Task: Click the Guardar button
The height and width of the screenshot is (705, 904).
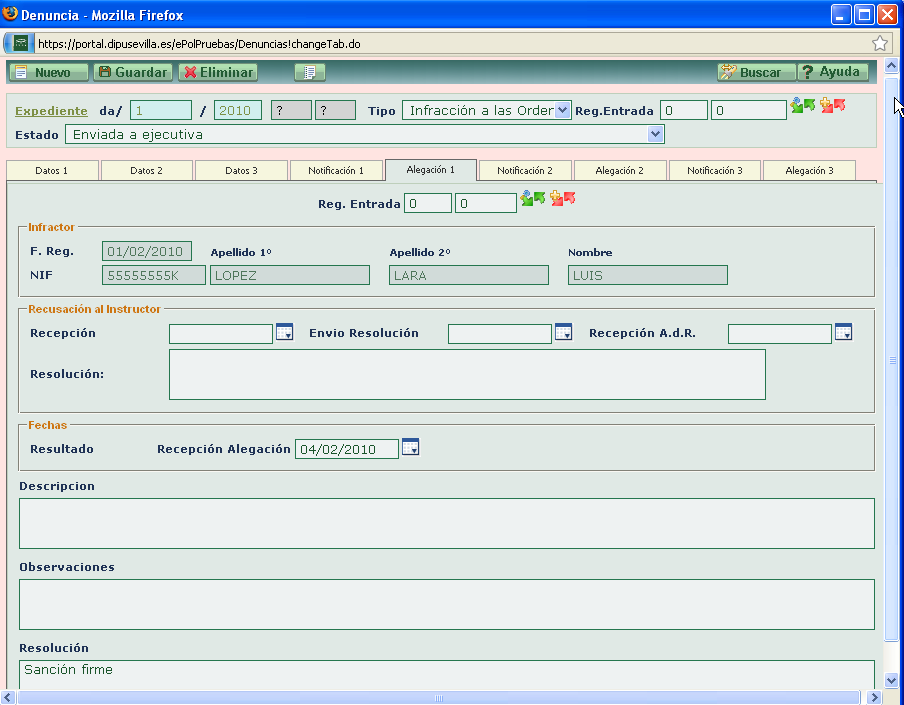Action: (133, 72)
